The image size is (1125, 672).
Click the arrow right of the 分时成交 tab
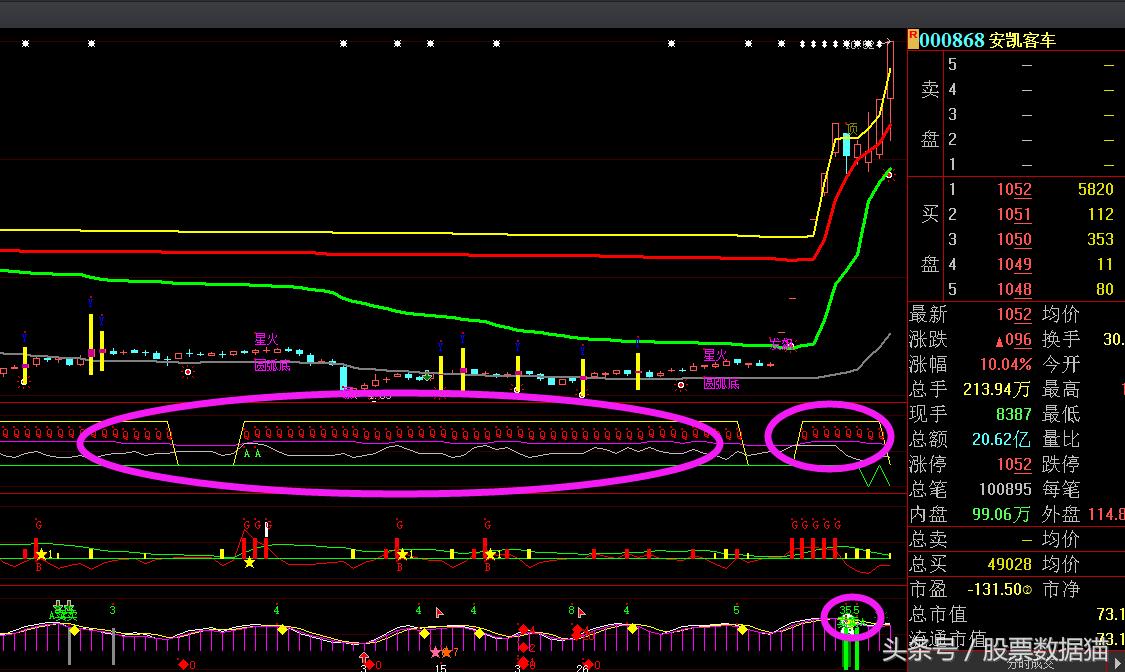click(1116, 664)
